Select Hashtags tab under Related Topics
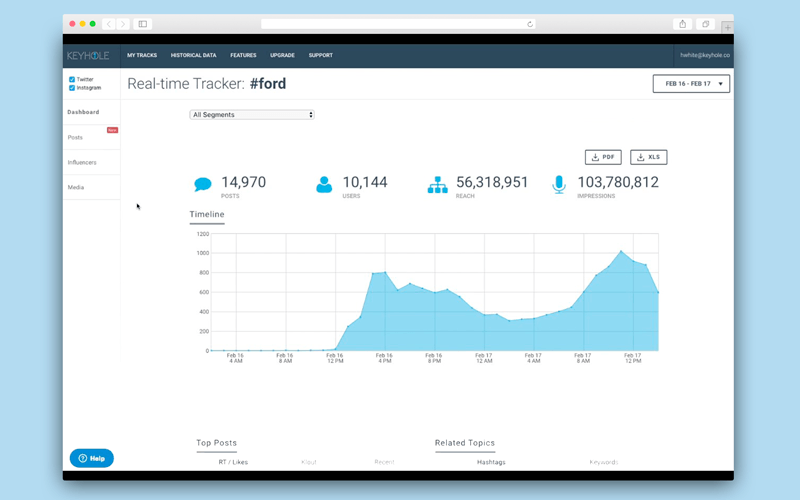The width and height of the screenshot is (800, 500). point(491,462)
